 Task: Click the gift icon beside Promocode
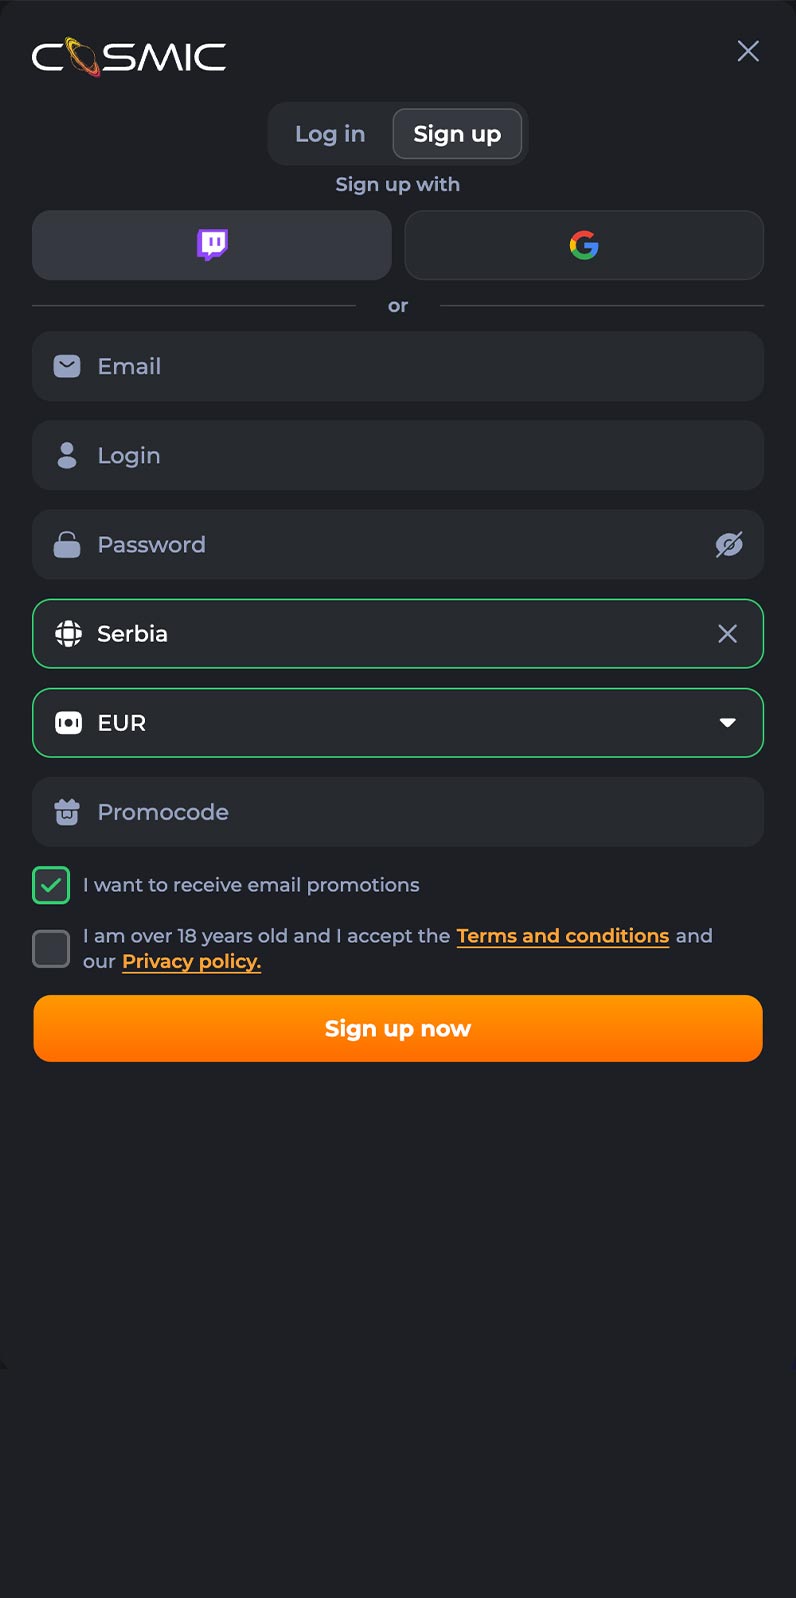pos(67,812)
